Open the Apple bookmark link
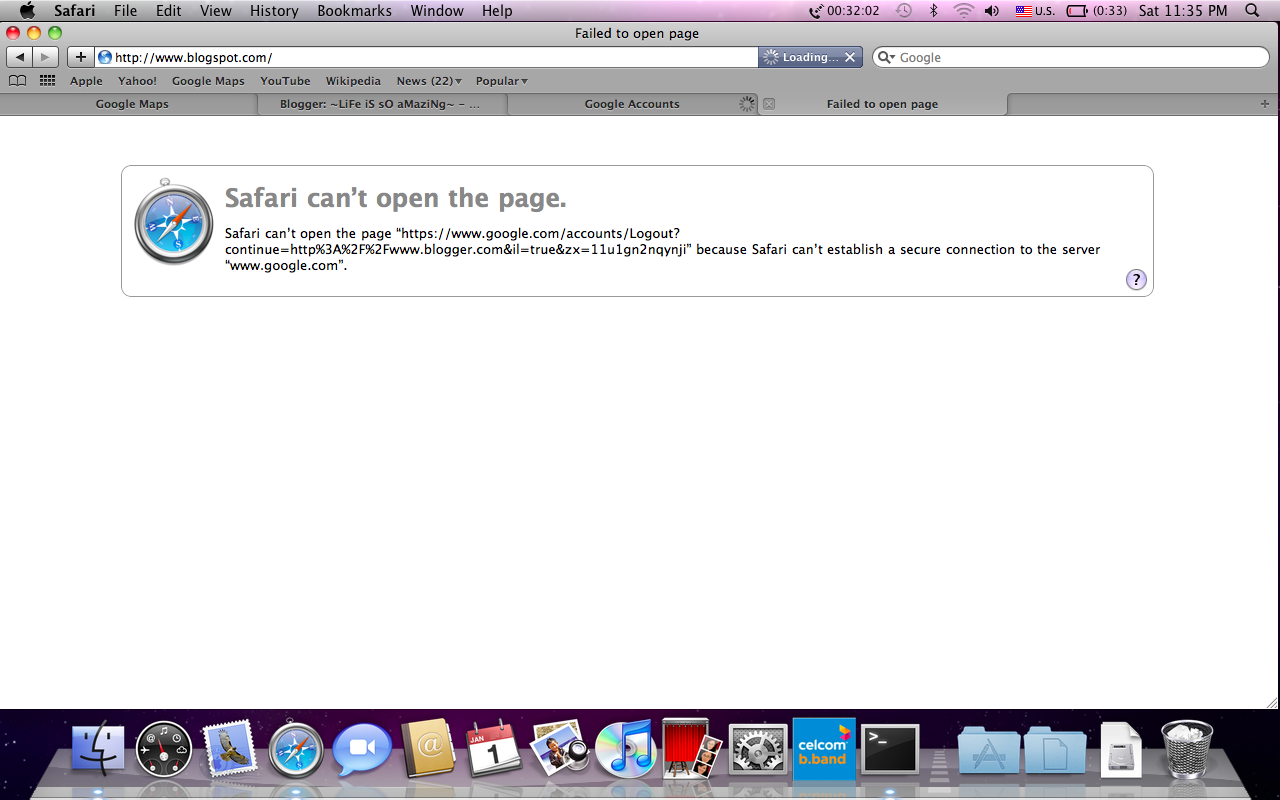 click(86, 81)
